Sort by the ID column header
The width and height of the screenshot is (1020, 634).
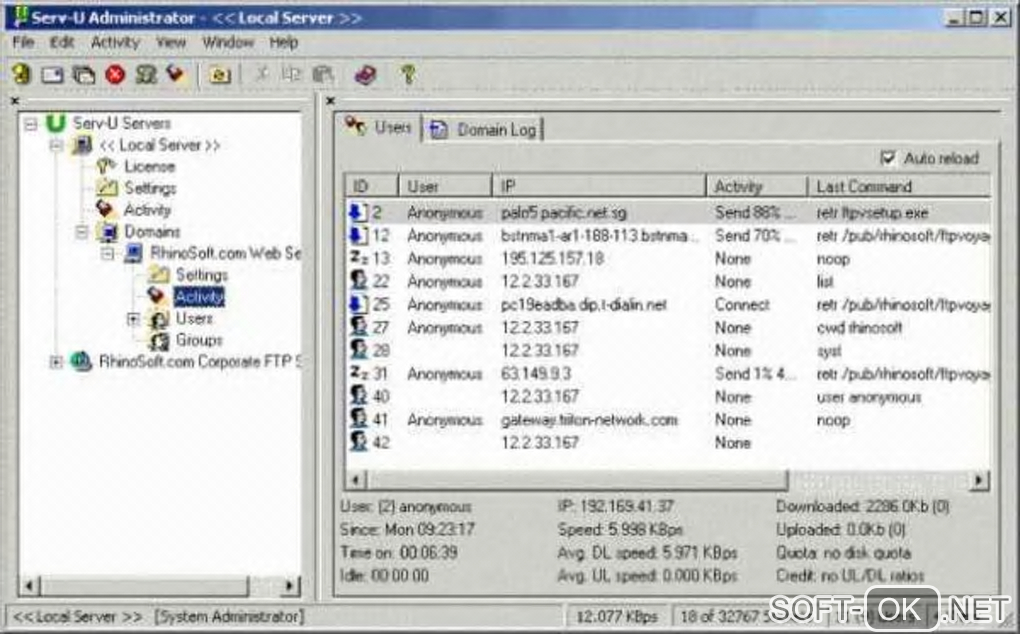coord(371,187)
